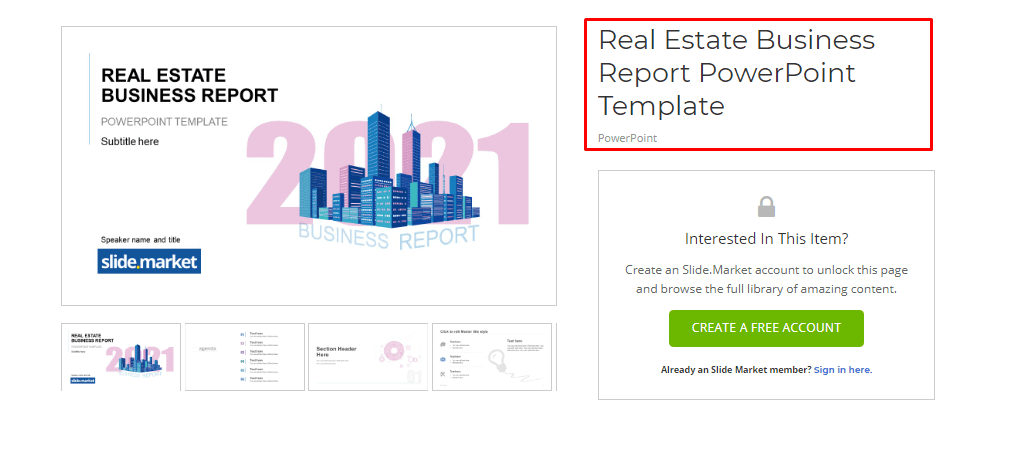Viewport: 1024px width, 451px height.
Task: Click the Real Estate Business Report PowerPoint Template title
Action: click(x=736, y=72)
